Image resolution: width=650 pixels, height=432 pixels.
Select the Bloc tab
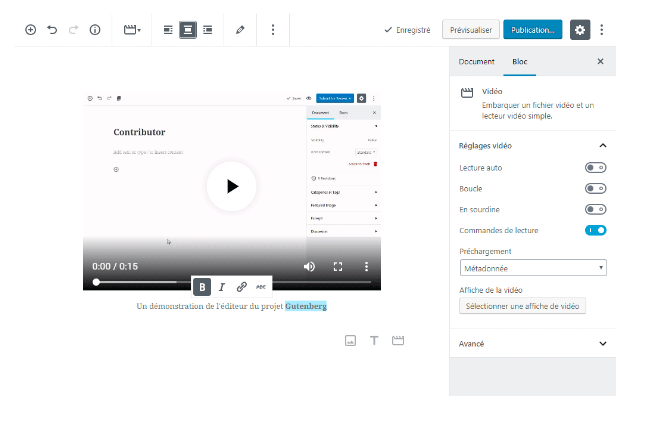tap(520, 62)
